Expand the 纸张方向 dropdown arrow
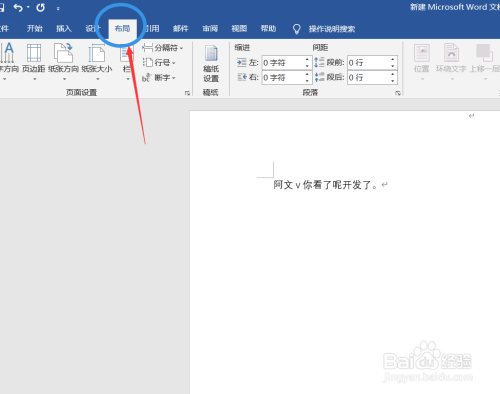The height and width of the screenshot is (394, 500). 64,79
